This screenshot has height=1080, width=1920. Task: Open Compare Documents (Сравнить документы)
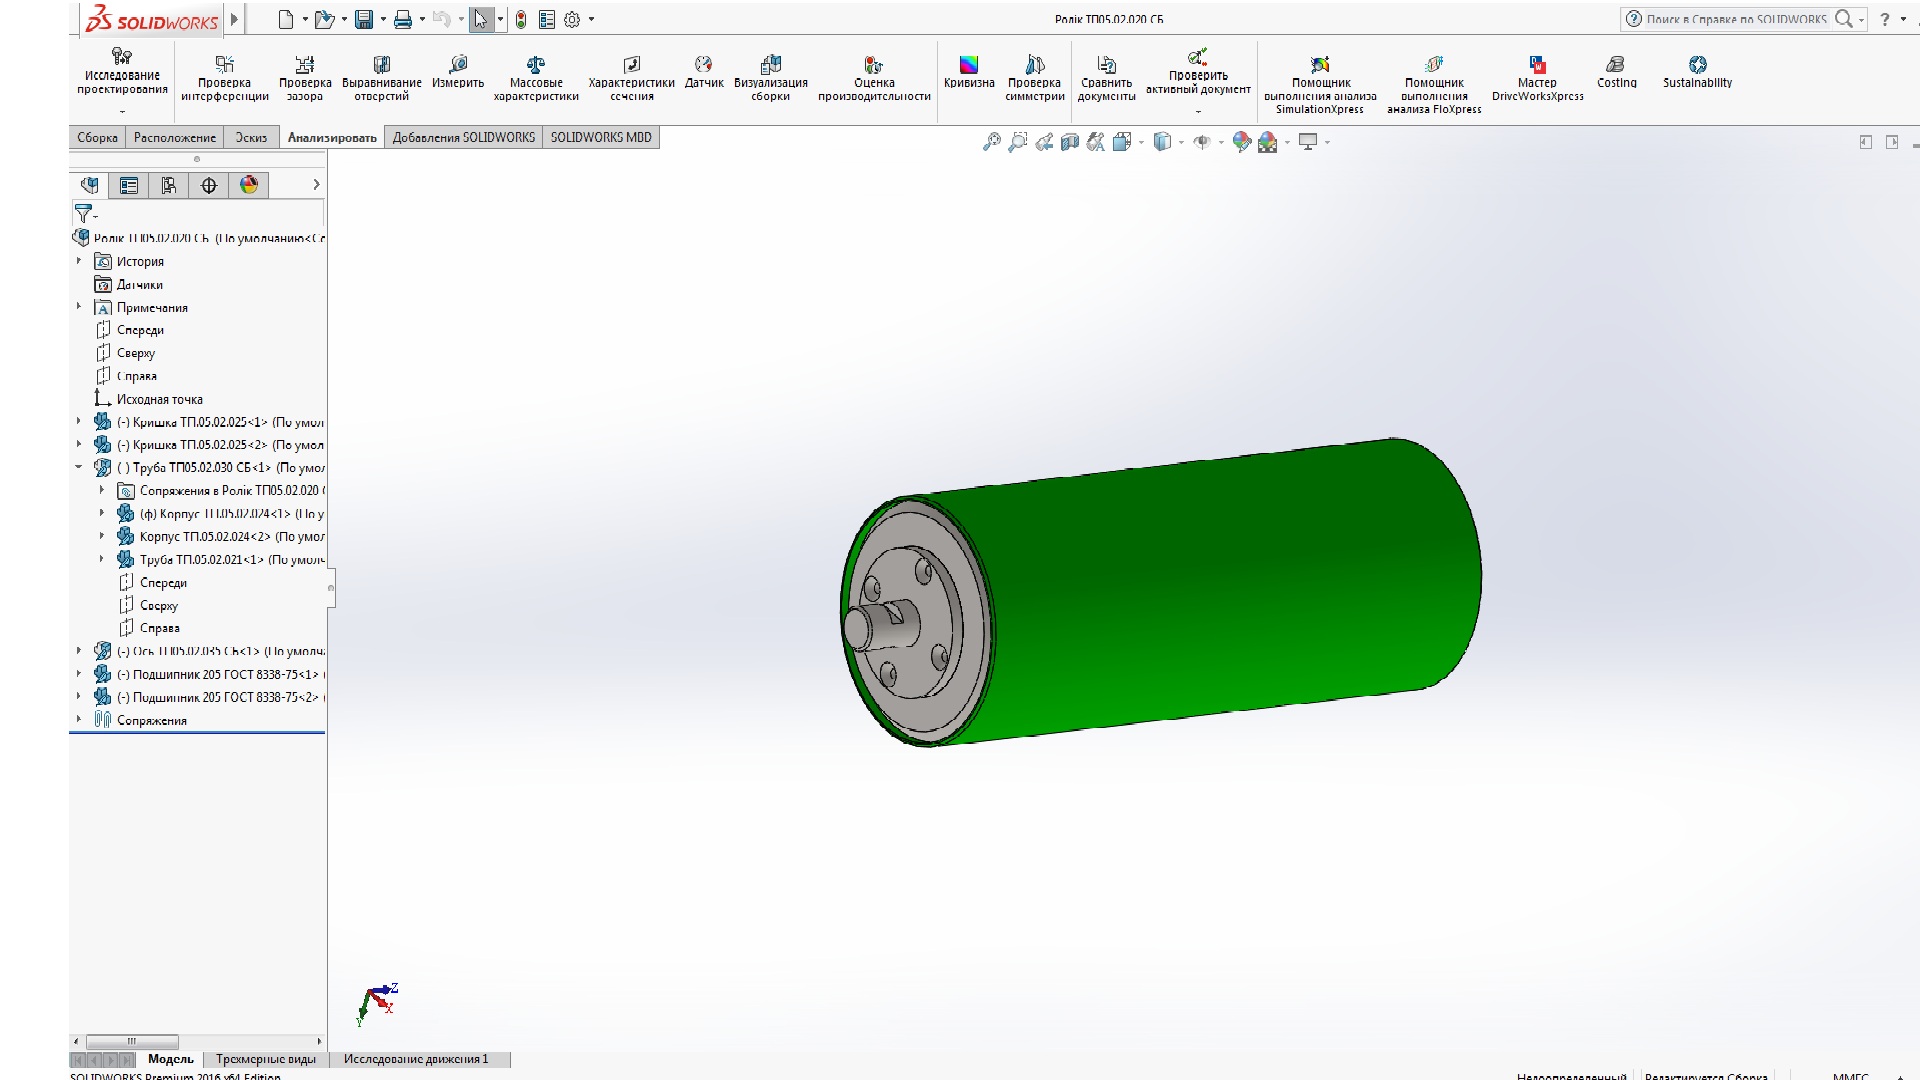1107,78
